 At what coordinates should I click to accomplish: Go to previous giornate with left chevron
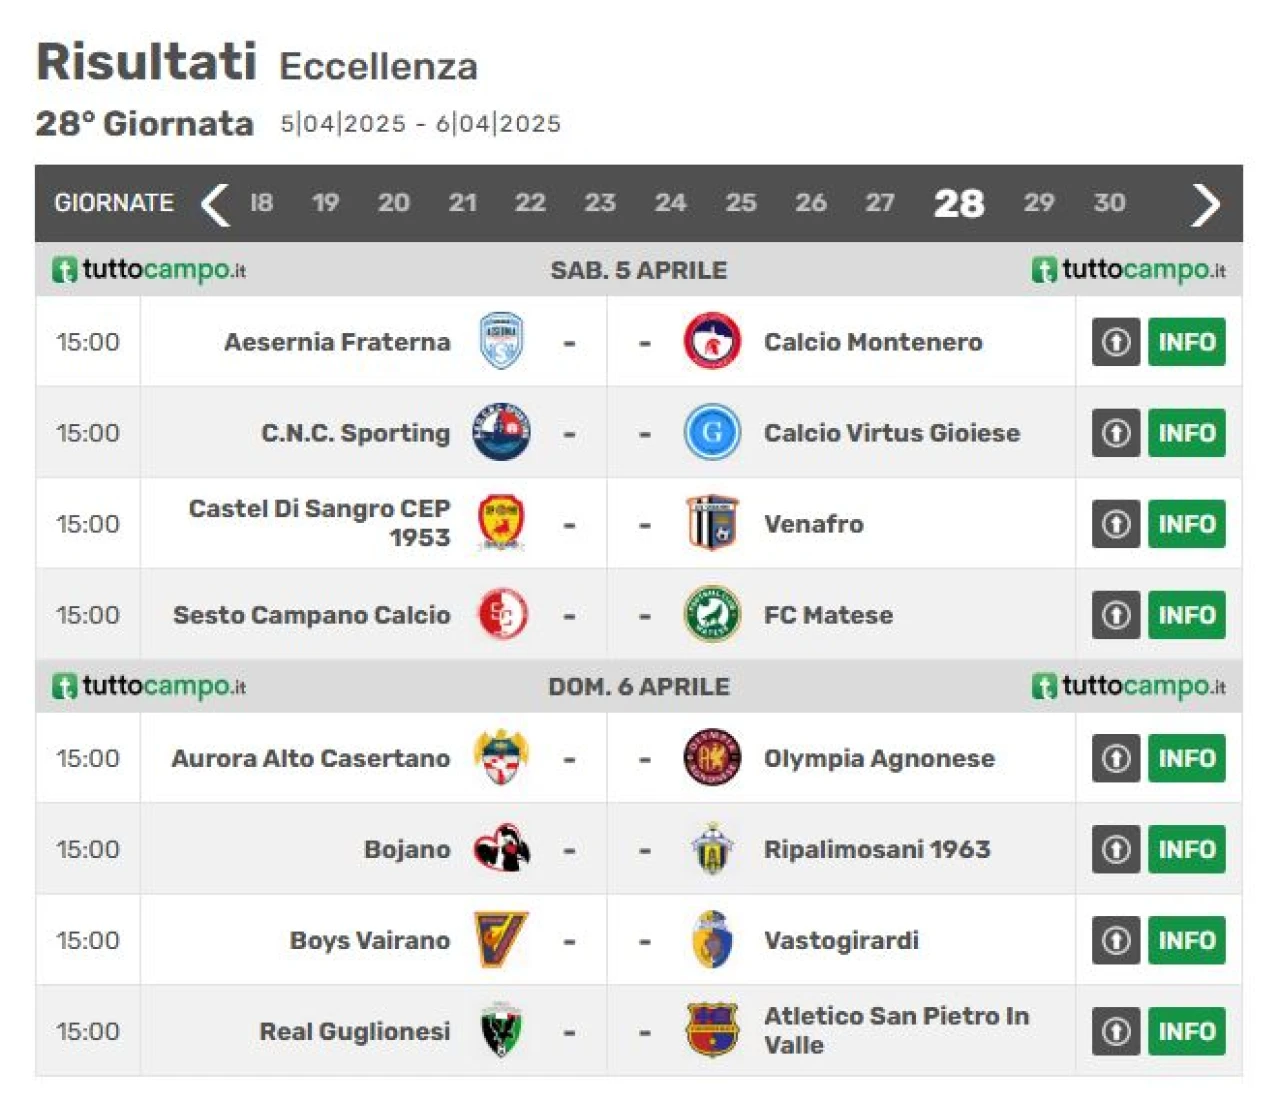[x=215, y=204]
